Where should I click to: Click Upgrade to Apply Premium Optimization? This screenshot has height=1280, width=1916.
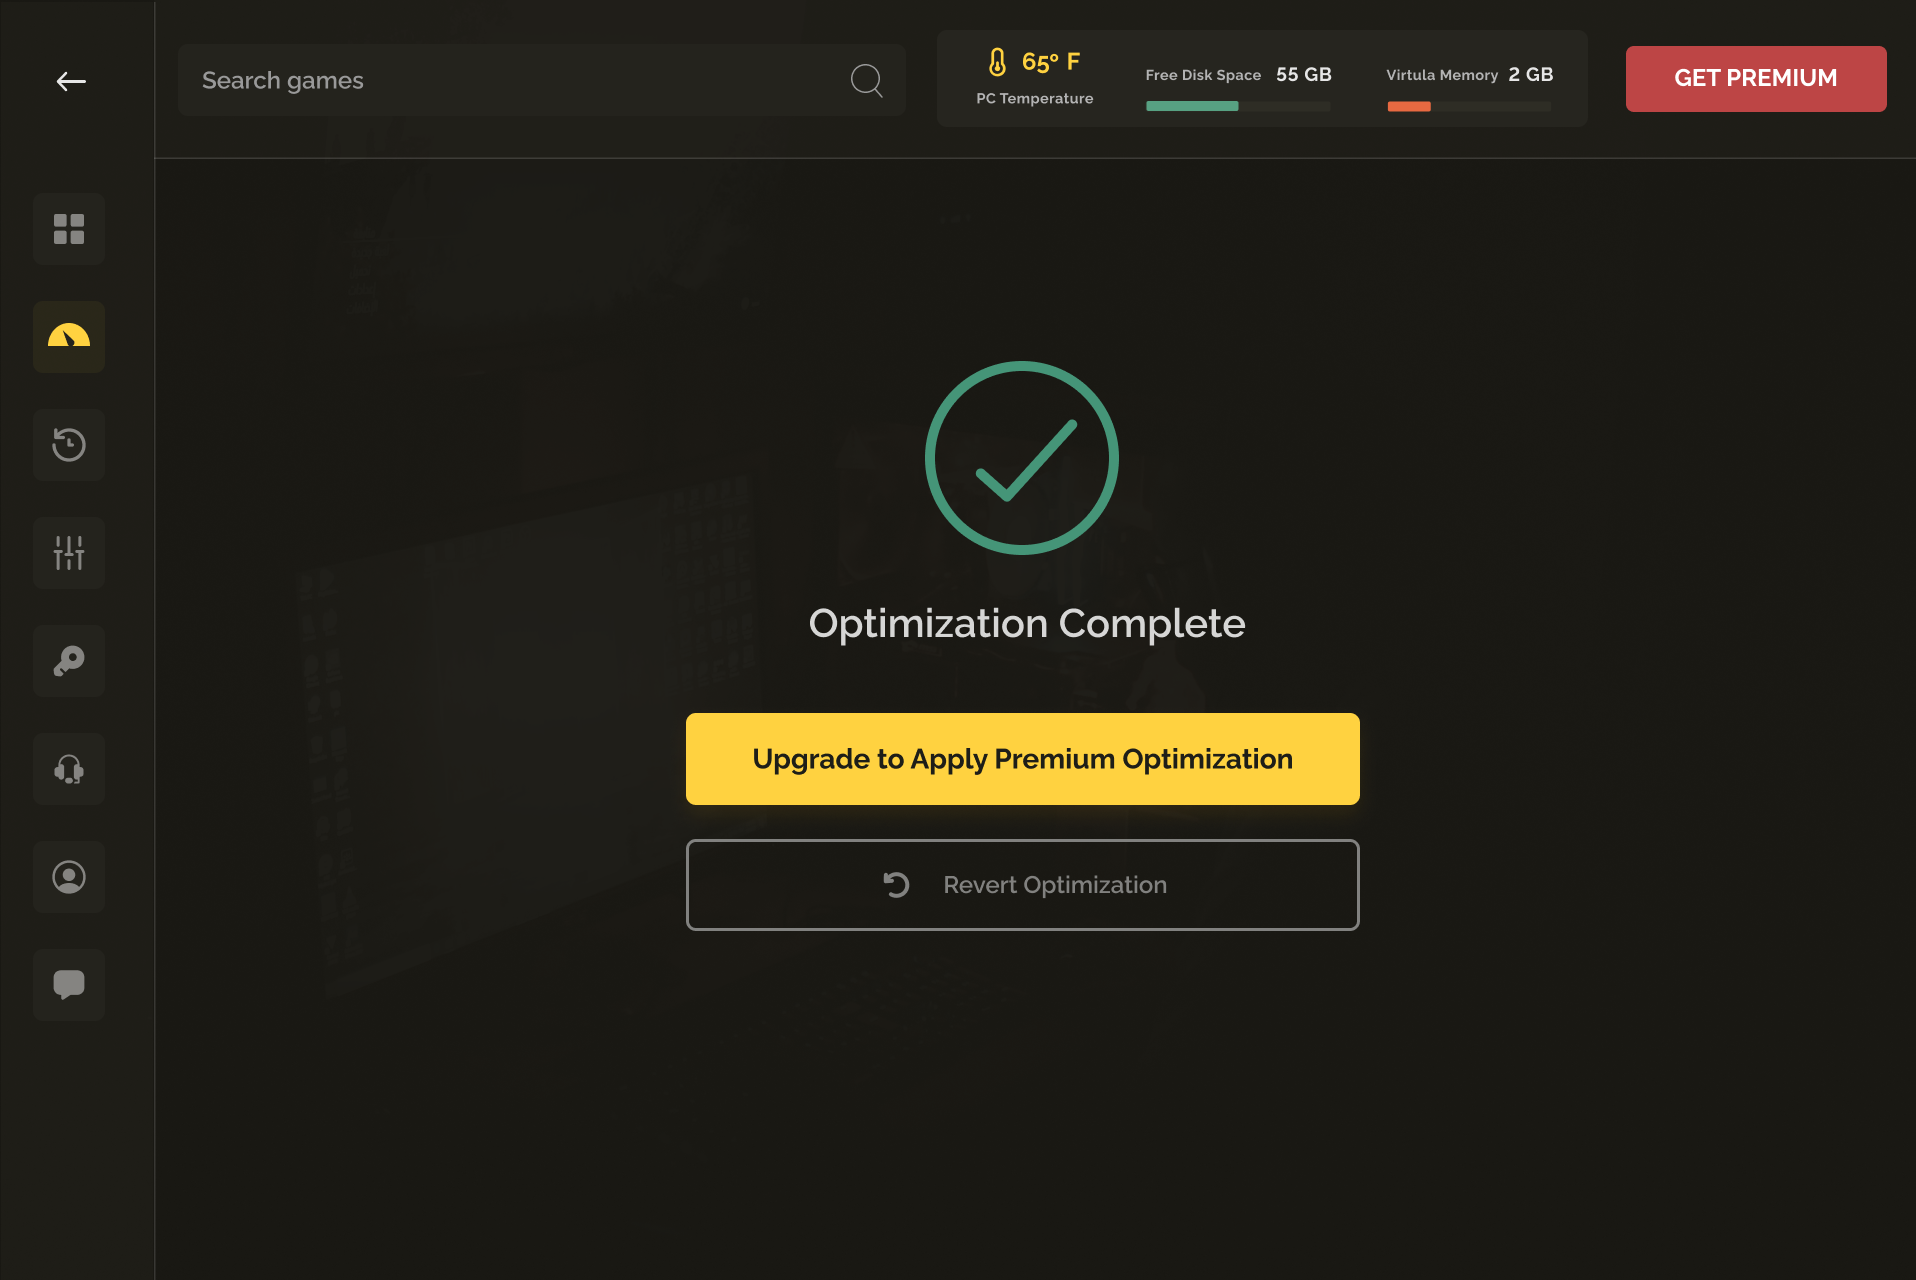click(x=1021, y=759)
